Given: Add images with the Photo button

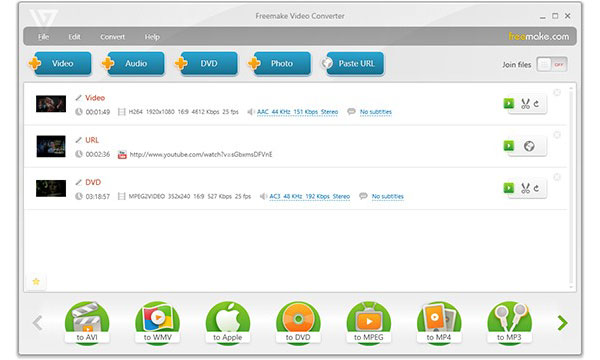Looking at the screenshot, I should 280,63.
